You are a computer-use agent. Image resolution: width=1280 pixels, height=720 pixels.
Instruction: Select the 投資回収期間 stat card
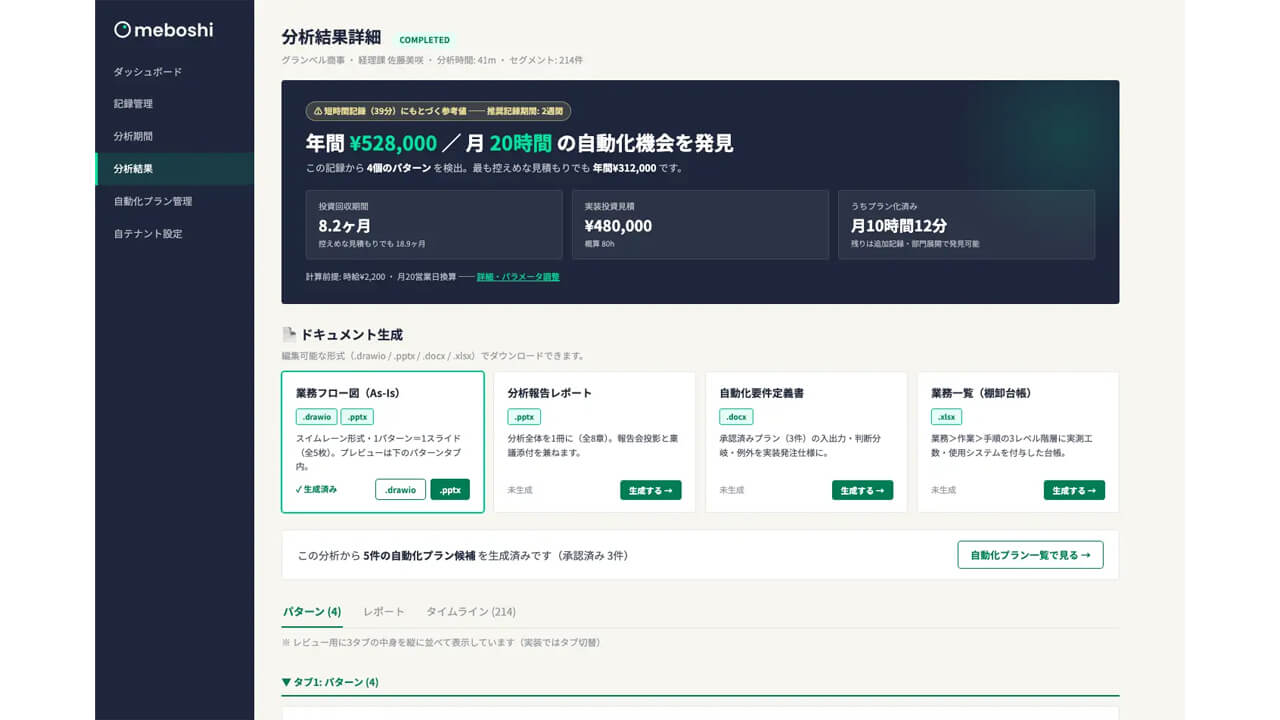tap(434, 225)
